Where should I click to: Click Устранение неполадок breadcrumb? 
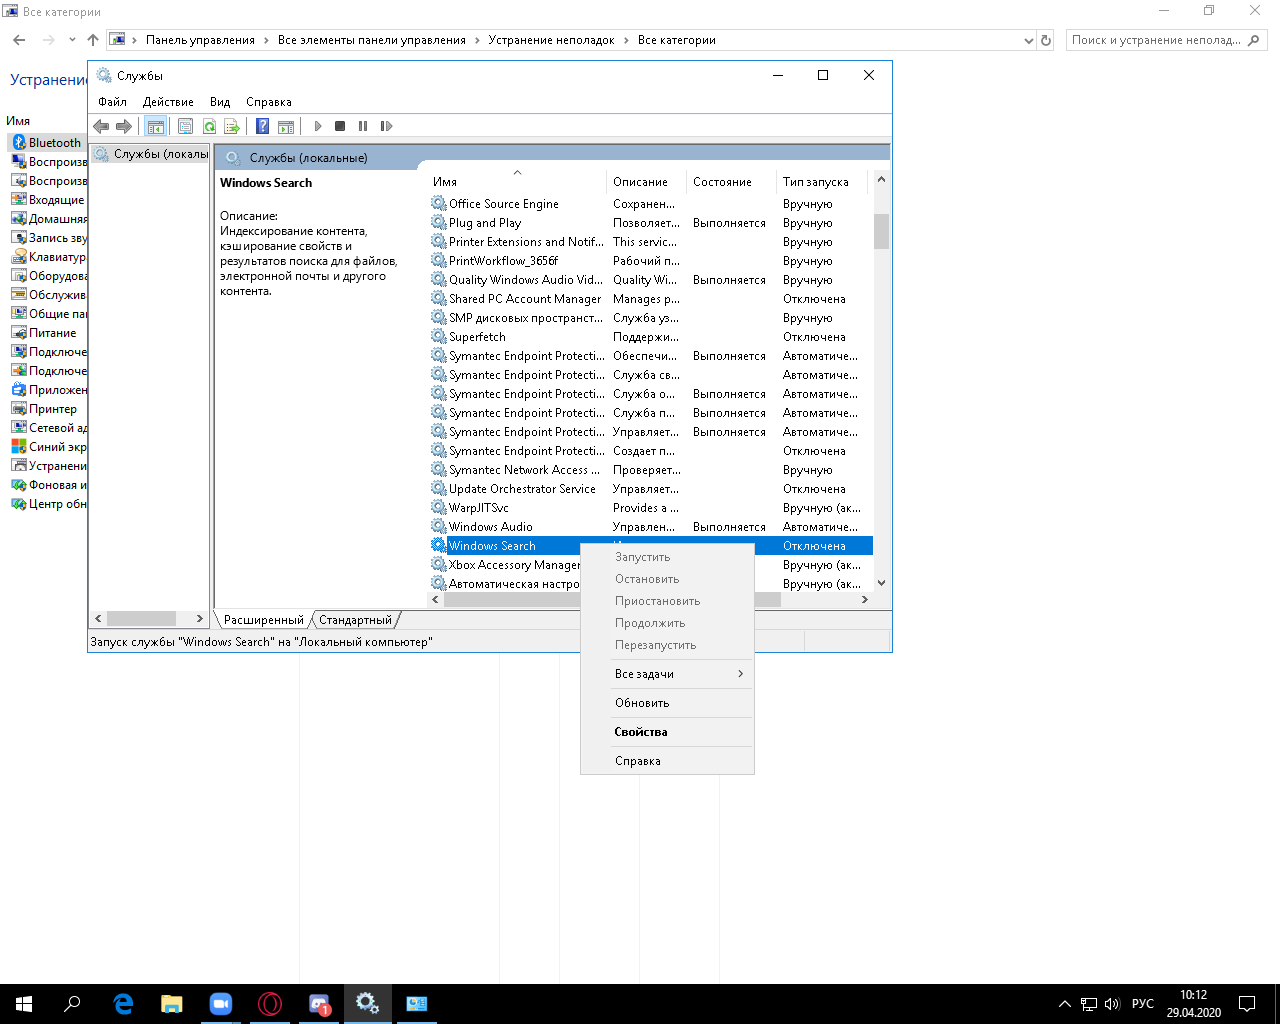point(551,40)
